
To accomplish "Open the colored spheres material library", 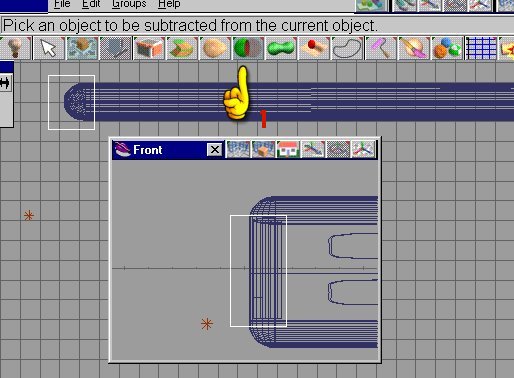I will pyautogui.click(x=447, y=48).
